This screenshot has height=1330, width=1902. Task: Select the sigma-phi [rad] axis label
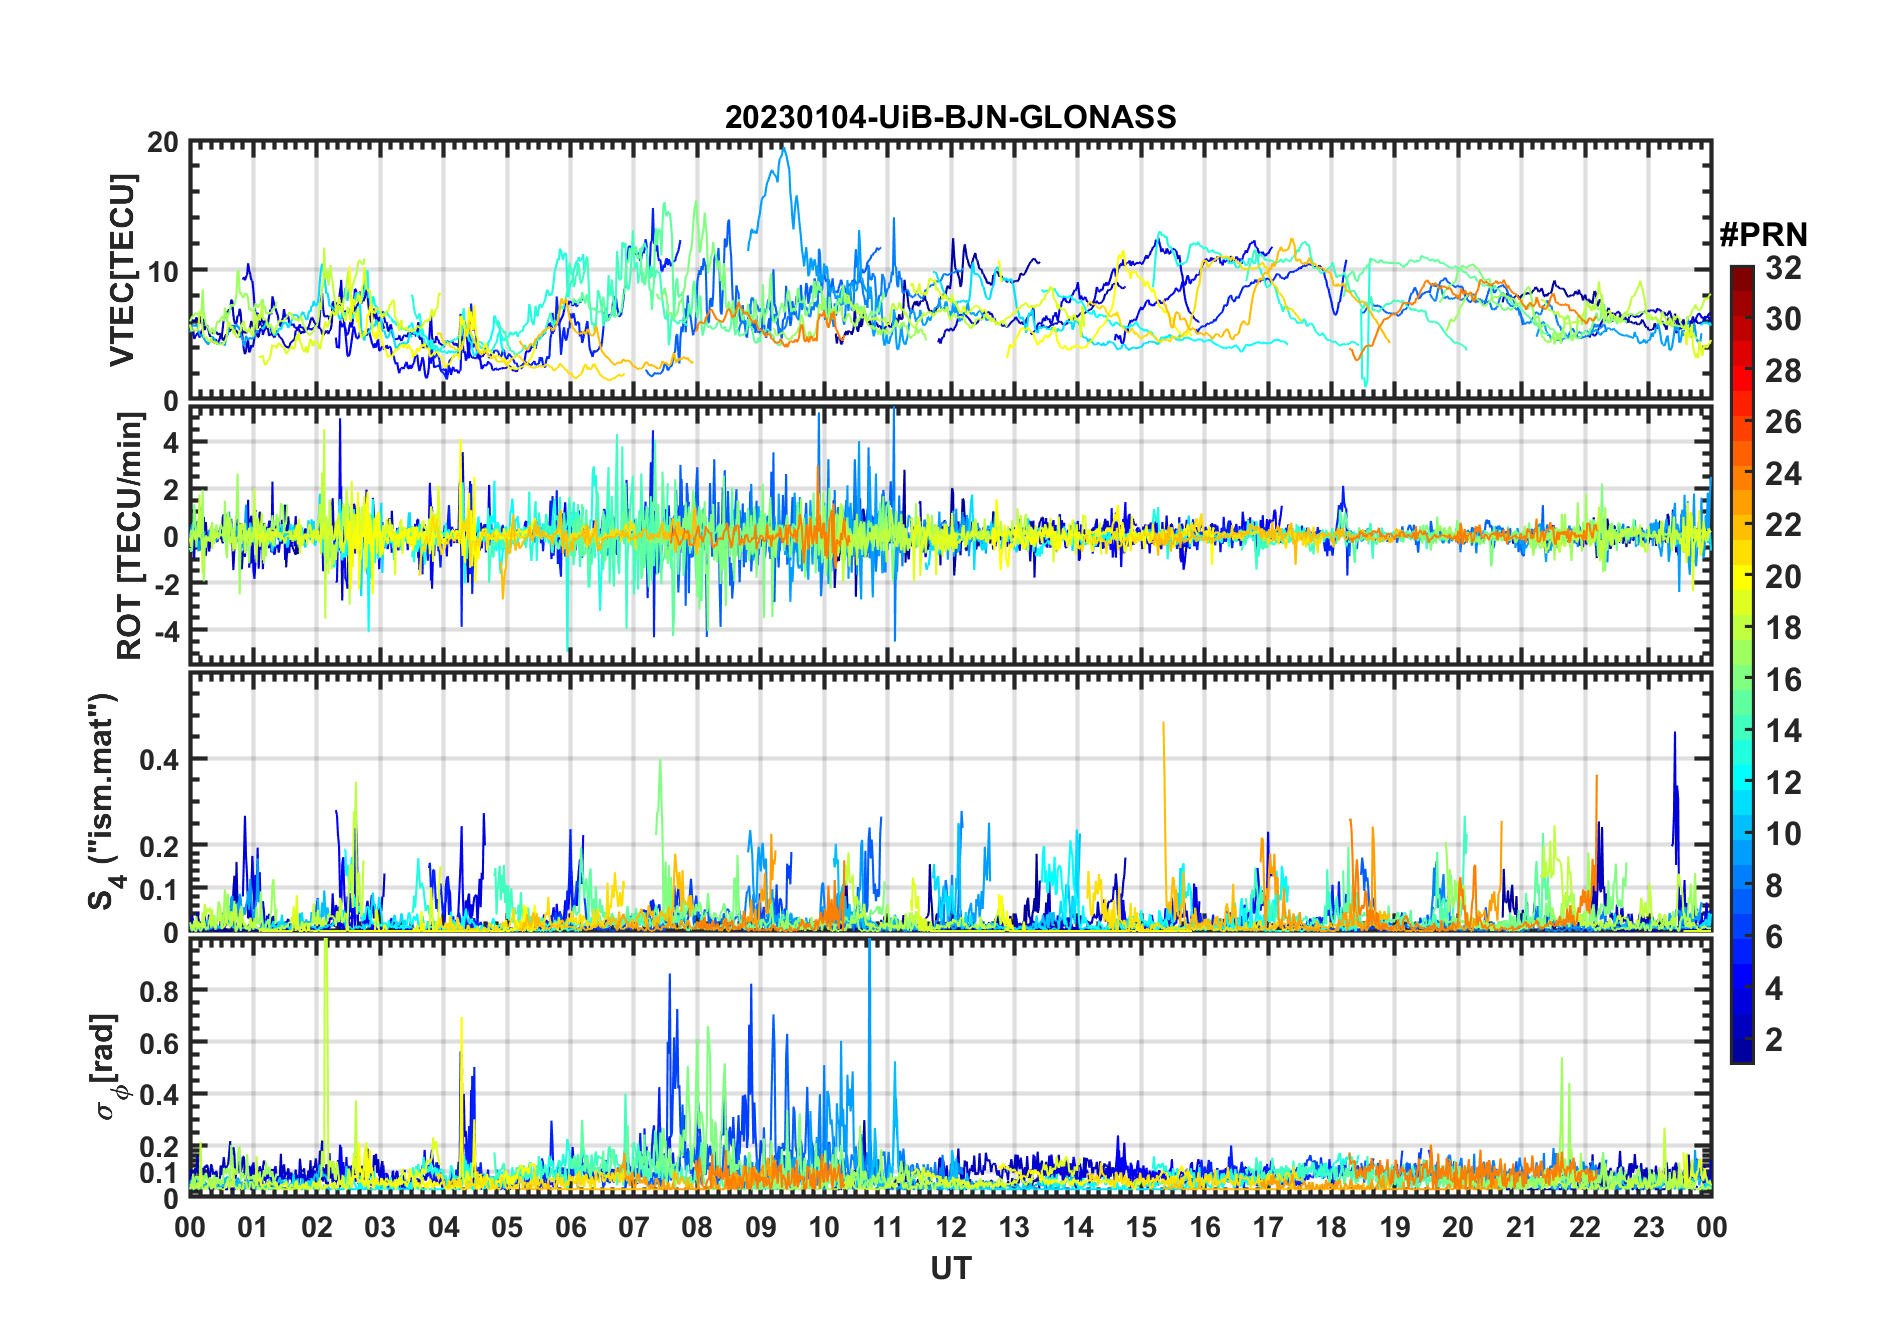point(107,1067)
